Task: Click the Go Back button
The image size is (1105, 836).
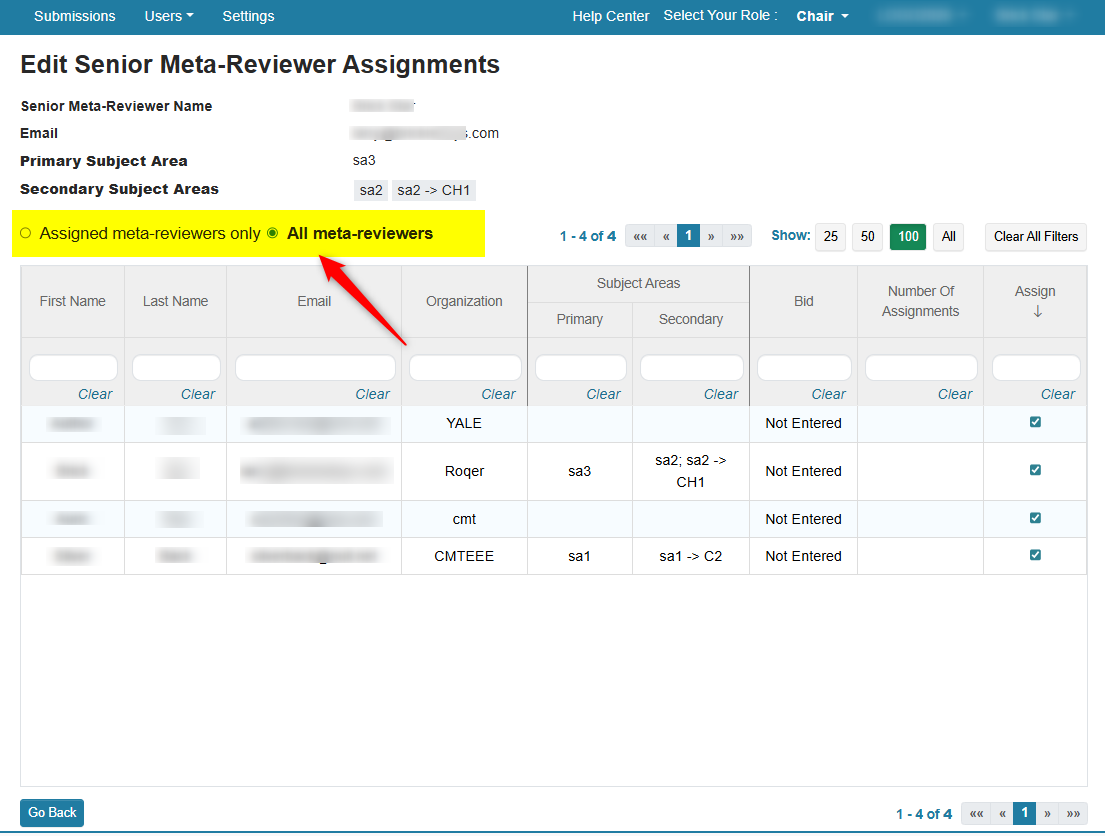Action: (x=52, y=813)
